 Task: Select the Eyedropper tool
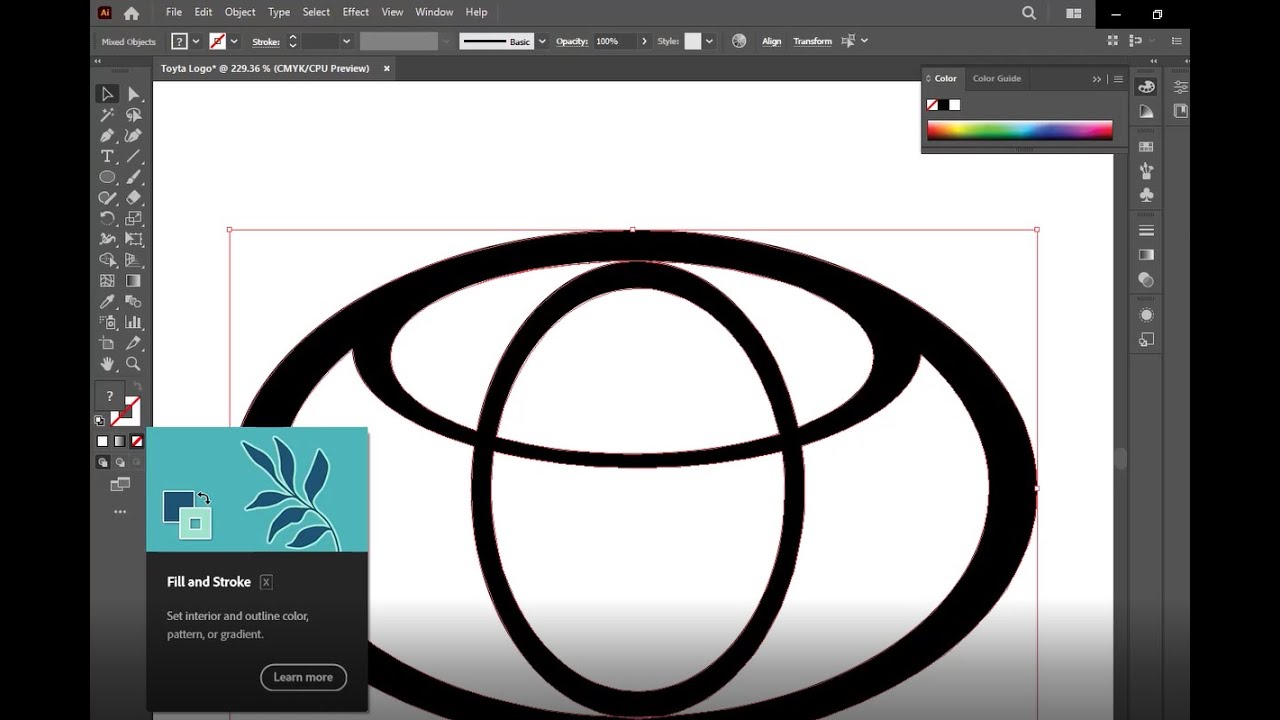107,302
